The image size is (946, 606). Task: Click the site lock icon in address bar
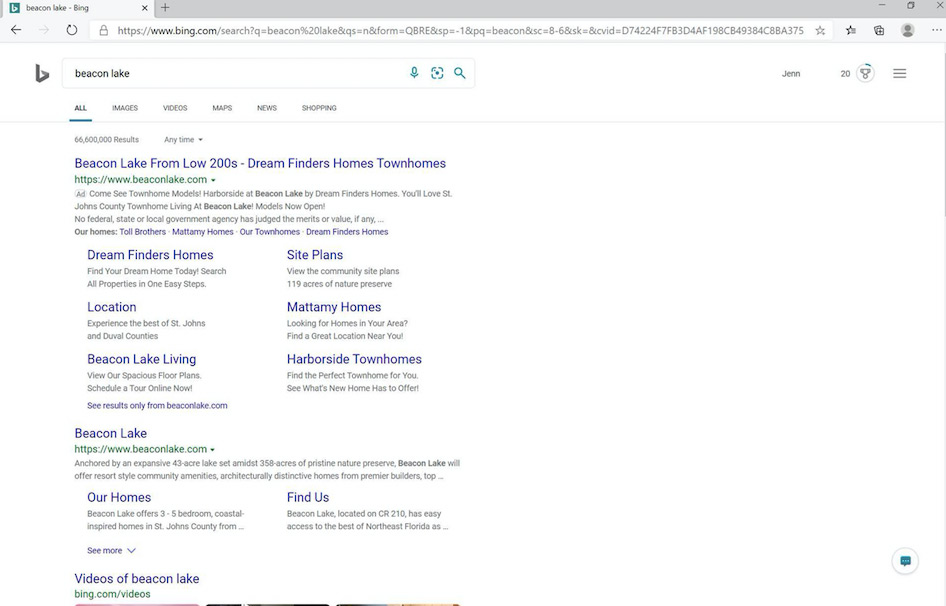point(104,30)
